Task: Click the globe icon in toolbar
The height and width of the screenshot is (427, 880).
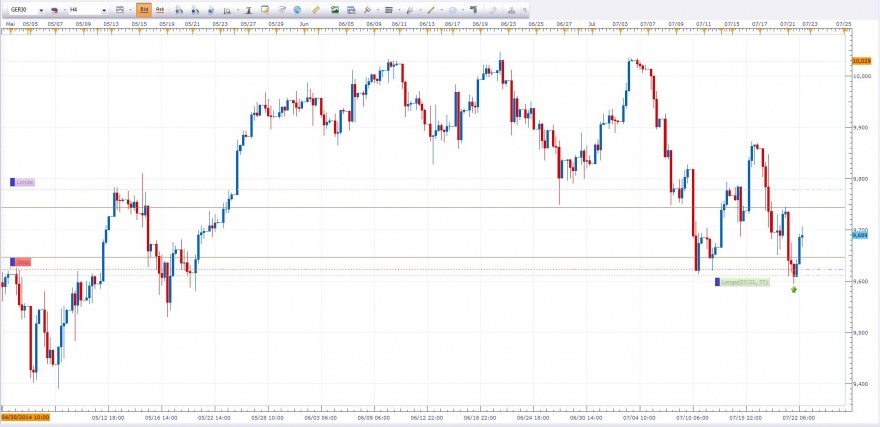Action: coord(297,10)
